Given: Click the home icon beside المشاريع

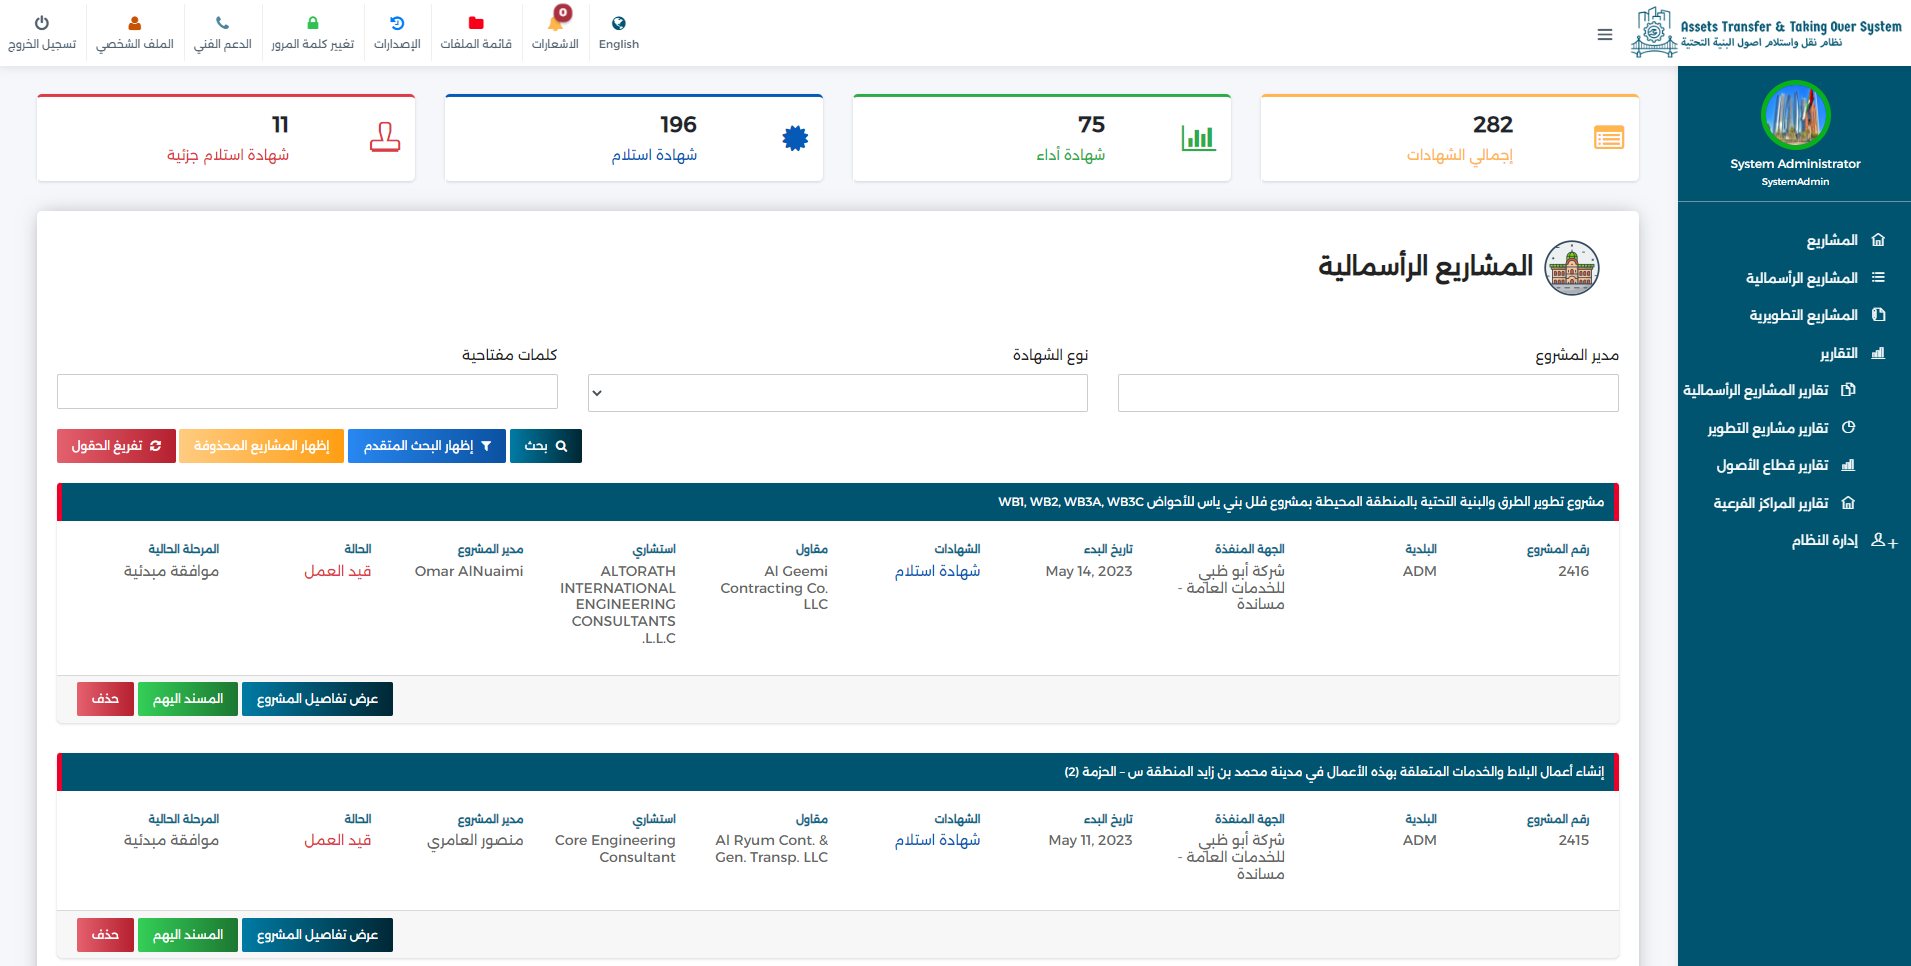Looking at the screenshot, I should pos(1878,240).
